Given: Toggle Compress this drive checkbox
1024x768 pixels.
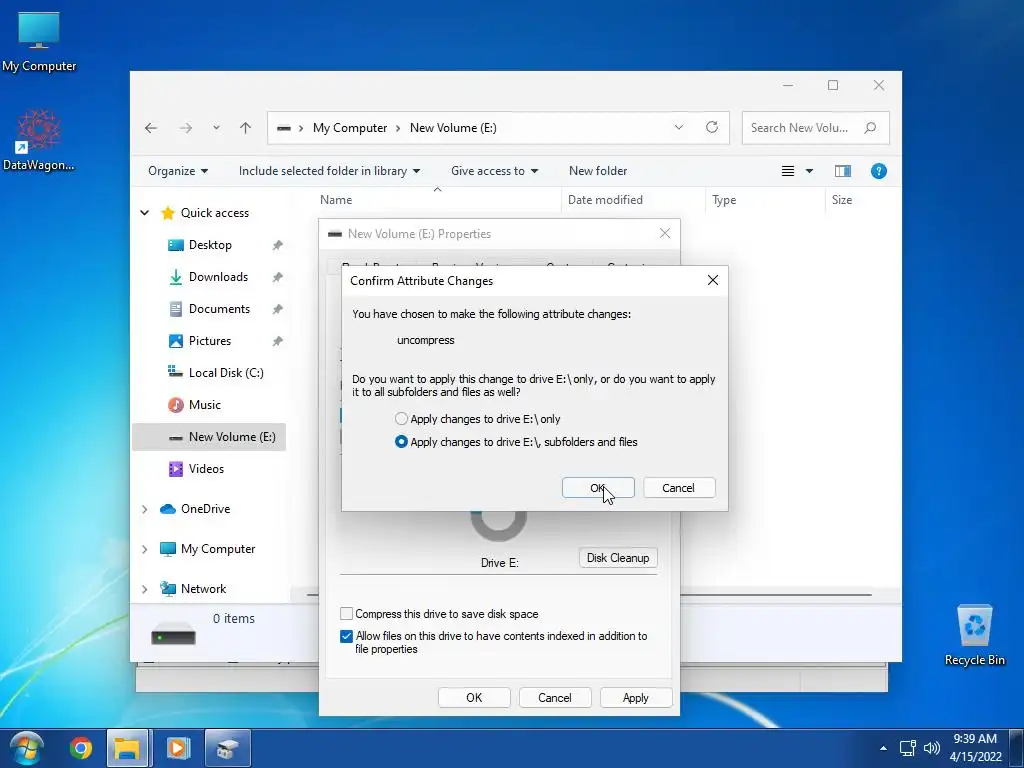Looking at the screenshot, I should (347, 614).
